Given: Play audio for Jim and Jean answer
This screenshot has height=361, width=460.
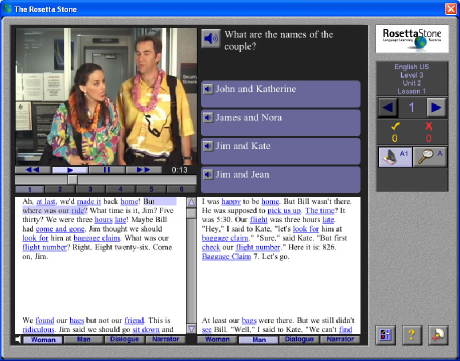Looking at the screenshot, I should [208, 174].
